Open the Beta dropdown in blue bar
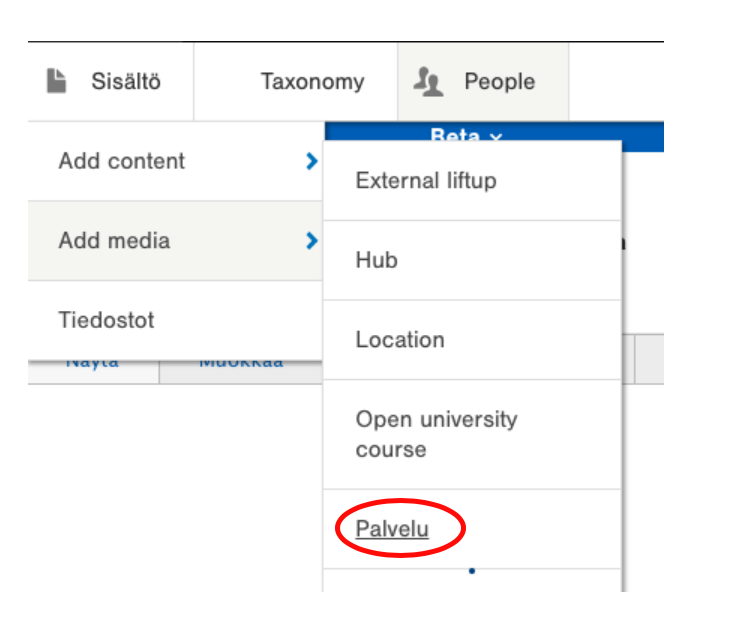This screenshot has width=748, height=620. pyautogui.click(x=466, y=135)
